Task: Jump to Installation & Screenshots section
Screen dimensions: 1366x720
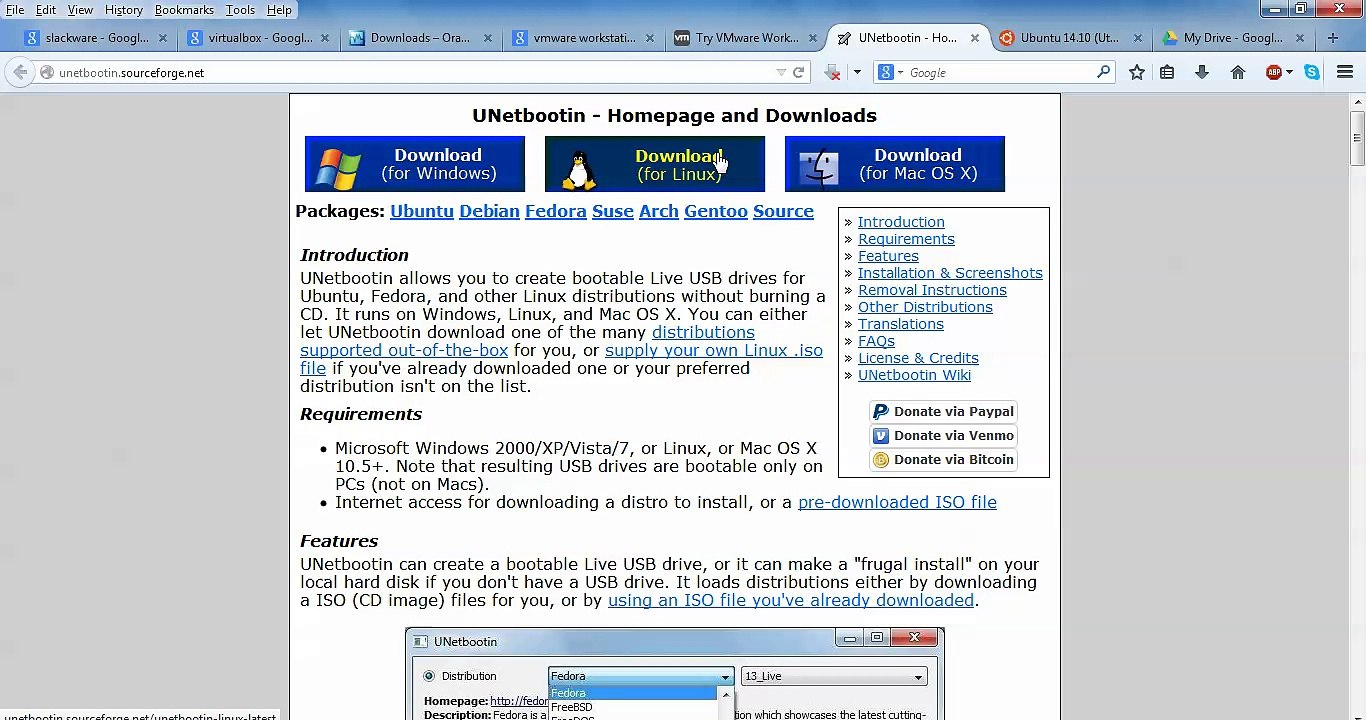Action: [x=950, y=273]
